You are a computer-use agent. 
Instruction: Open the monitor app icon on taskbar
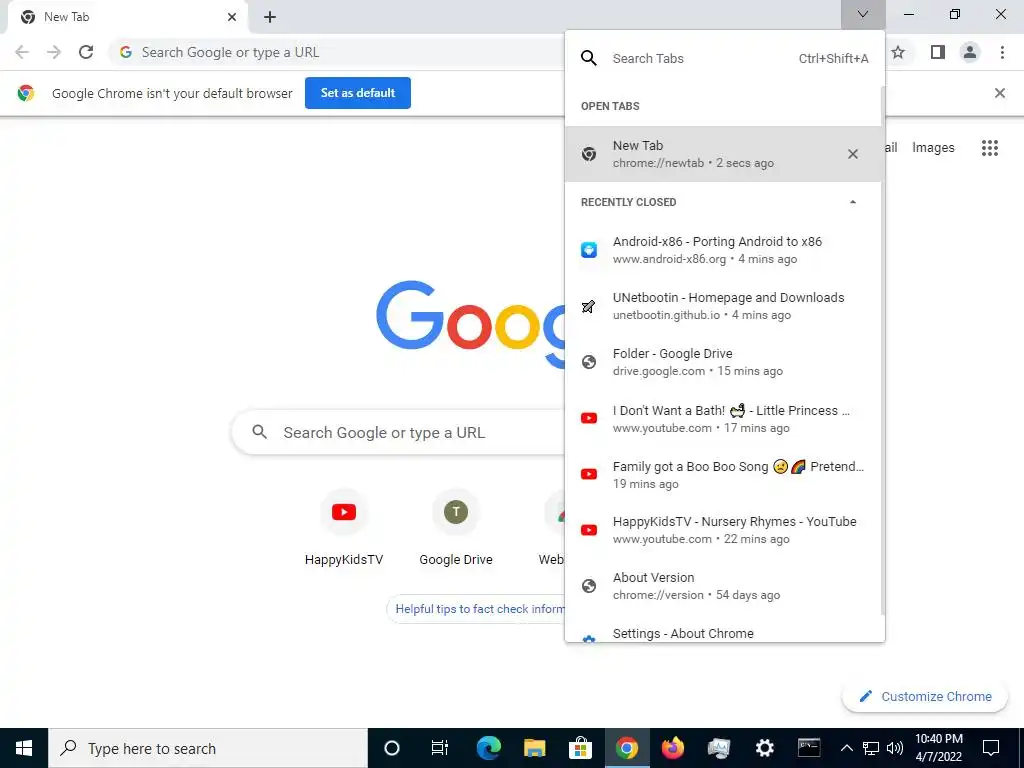(x=718, y=748)
